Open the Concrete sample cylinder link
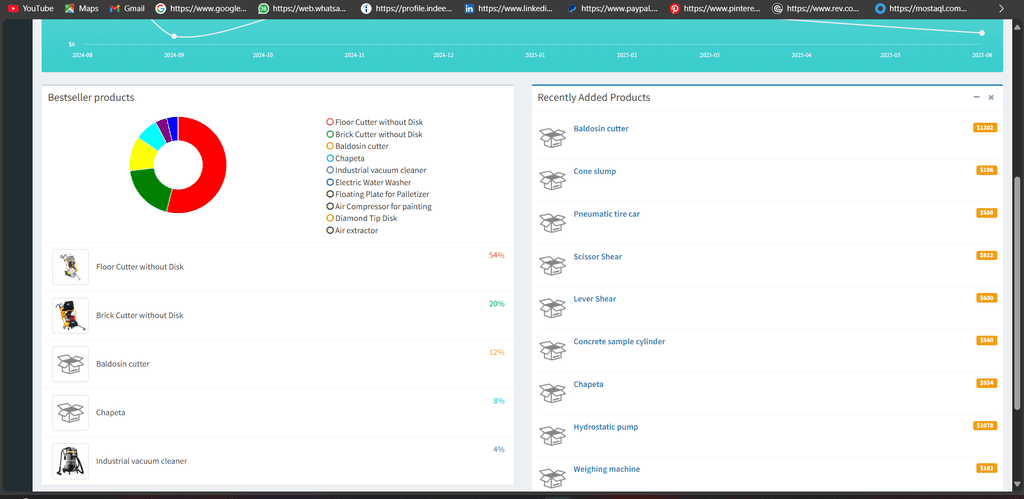 point(619,342)
